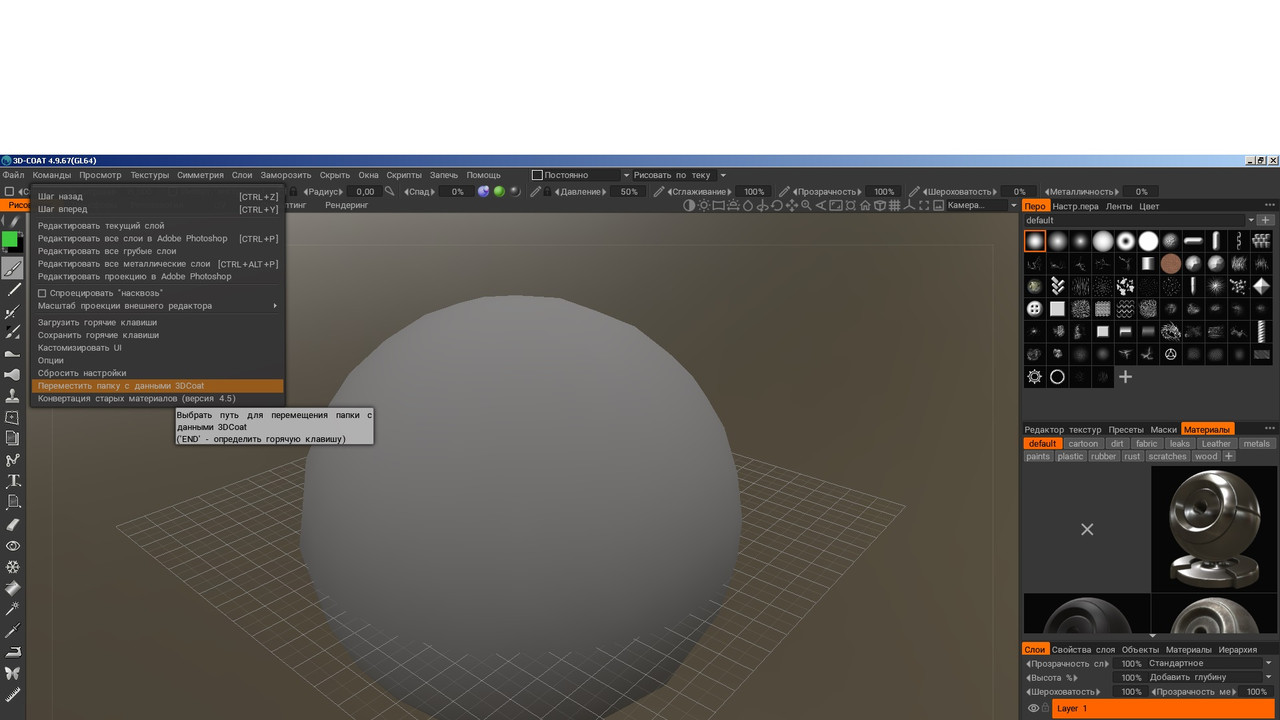The image size is (1280, 720).
Task: Click the green foreground color swatch
Action: click(x=10, y=240)
